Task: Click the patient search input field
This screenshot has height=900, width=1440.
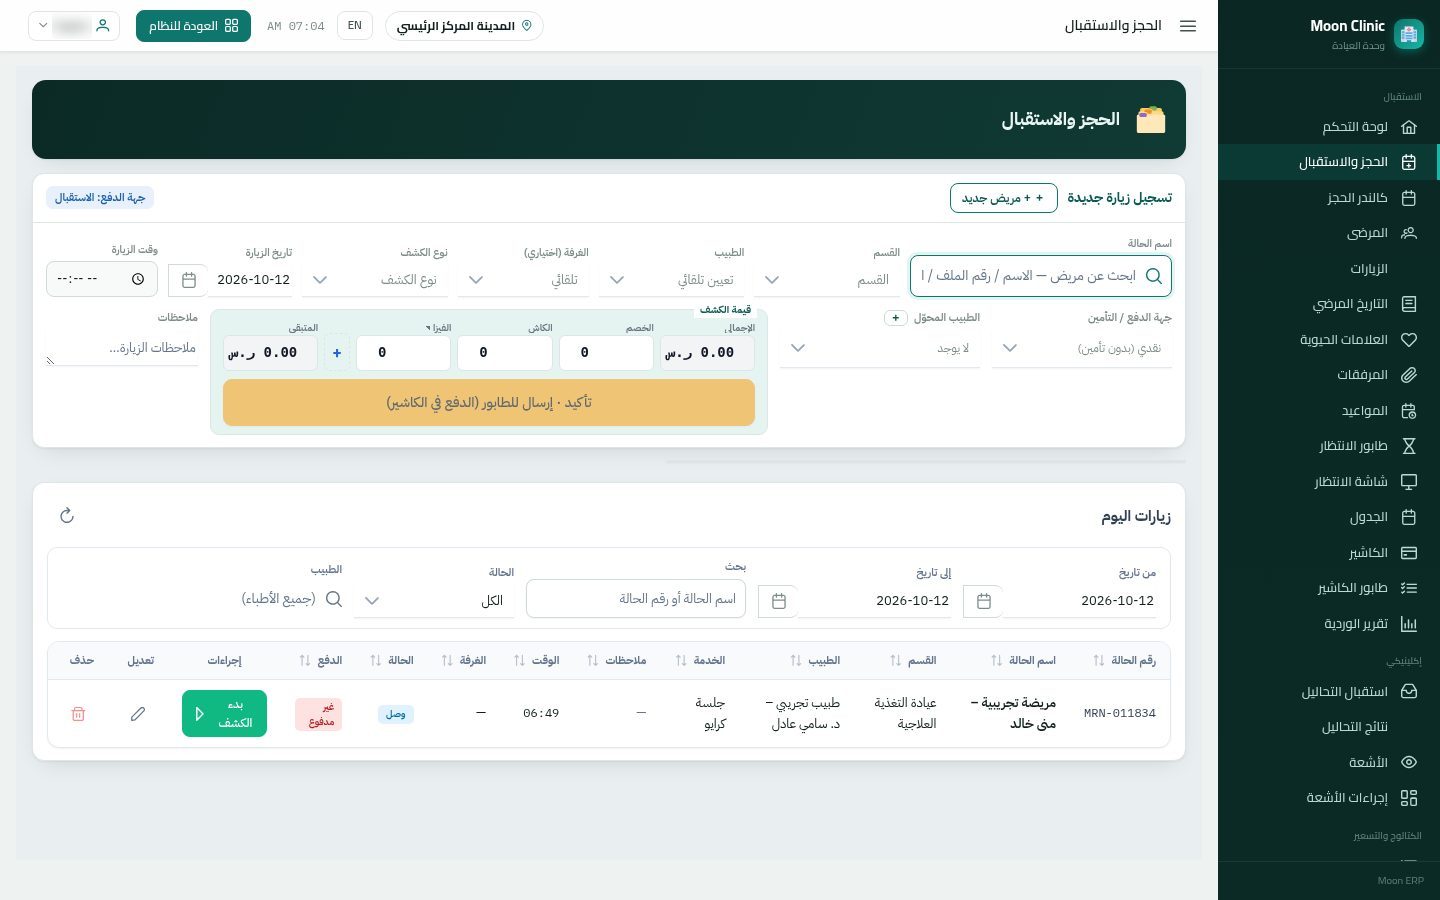Action: point(1040,276)
